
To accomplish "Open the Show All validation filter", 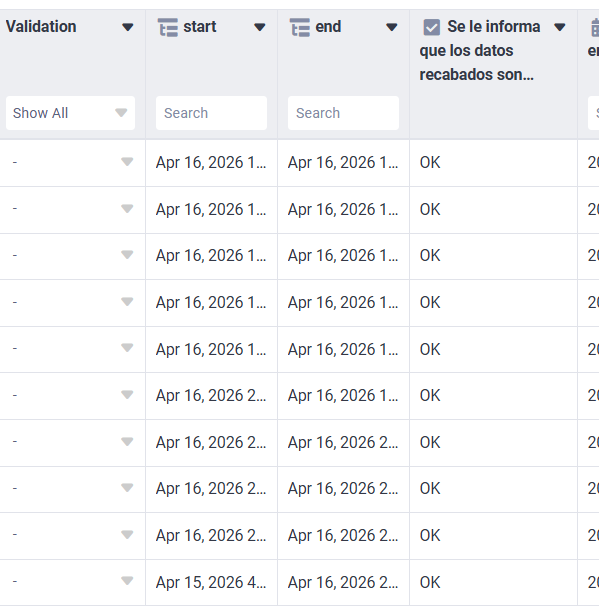I will [x=70, y=113].
